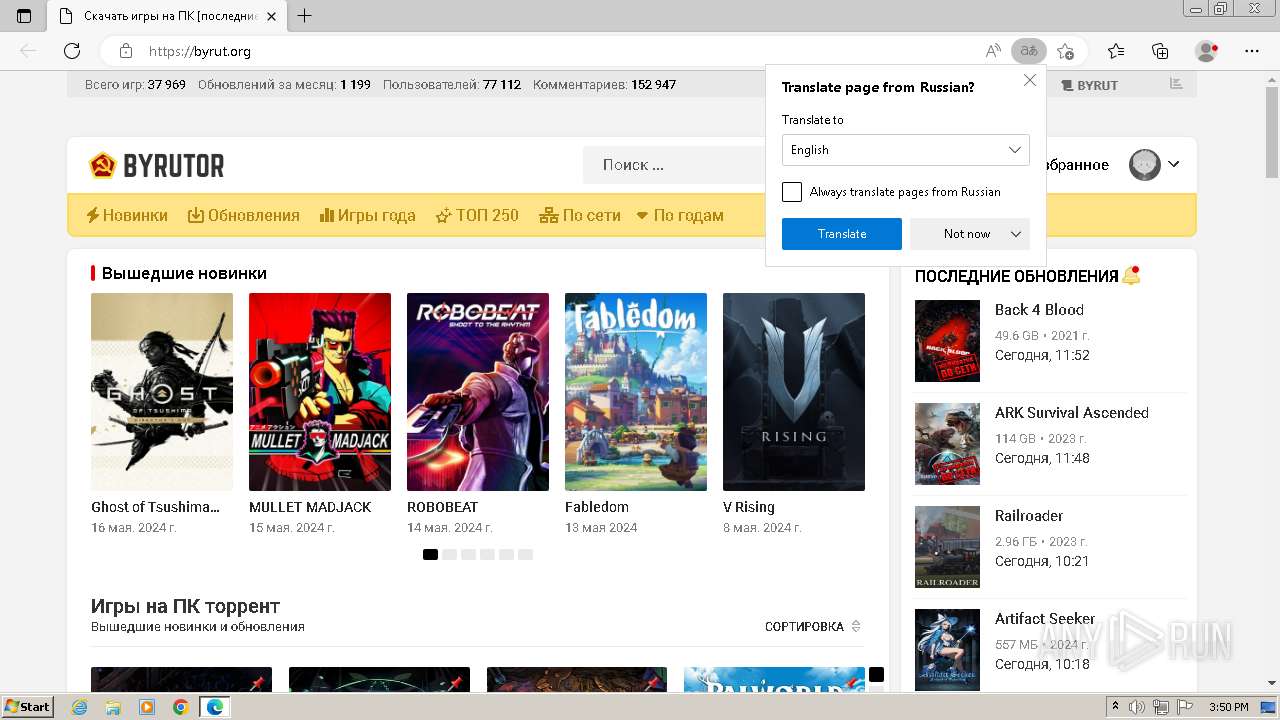Open the ARK Survival Ascended link
1280x720 pixels.
[x=1072, y=413]
